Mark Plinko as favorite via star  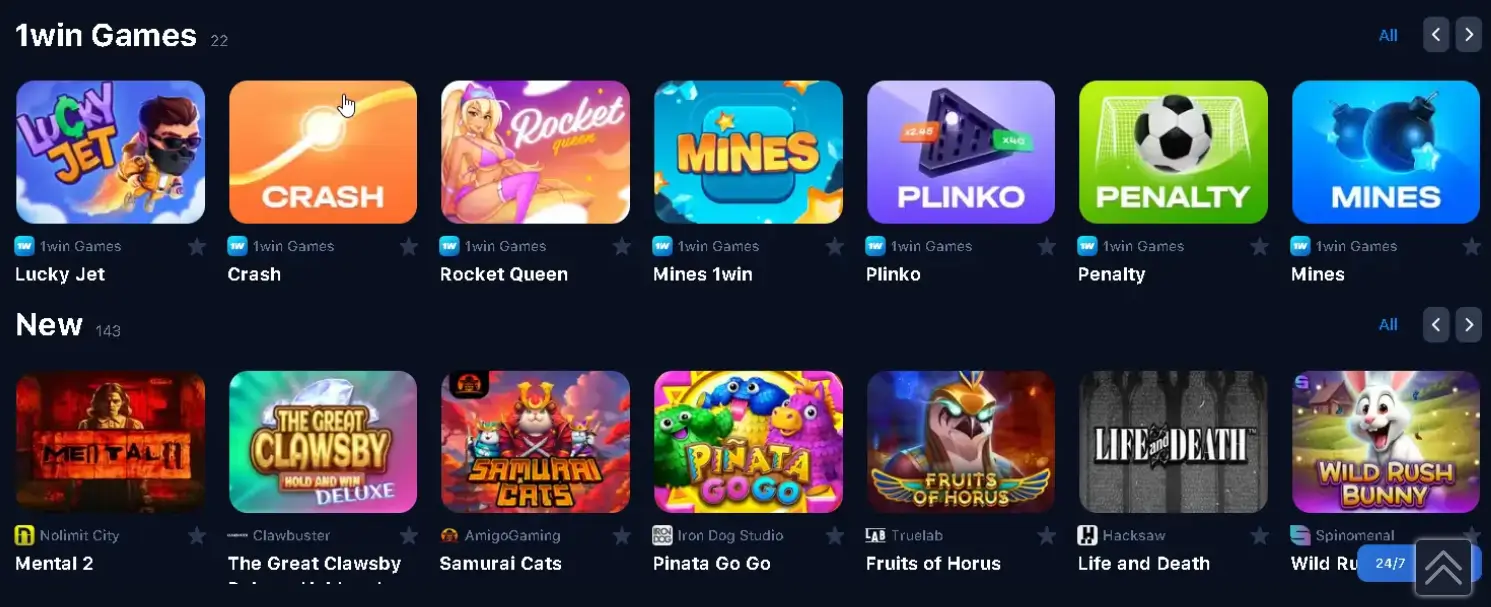click(x=1047, y=246)
